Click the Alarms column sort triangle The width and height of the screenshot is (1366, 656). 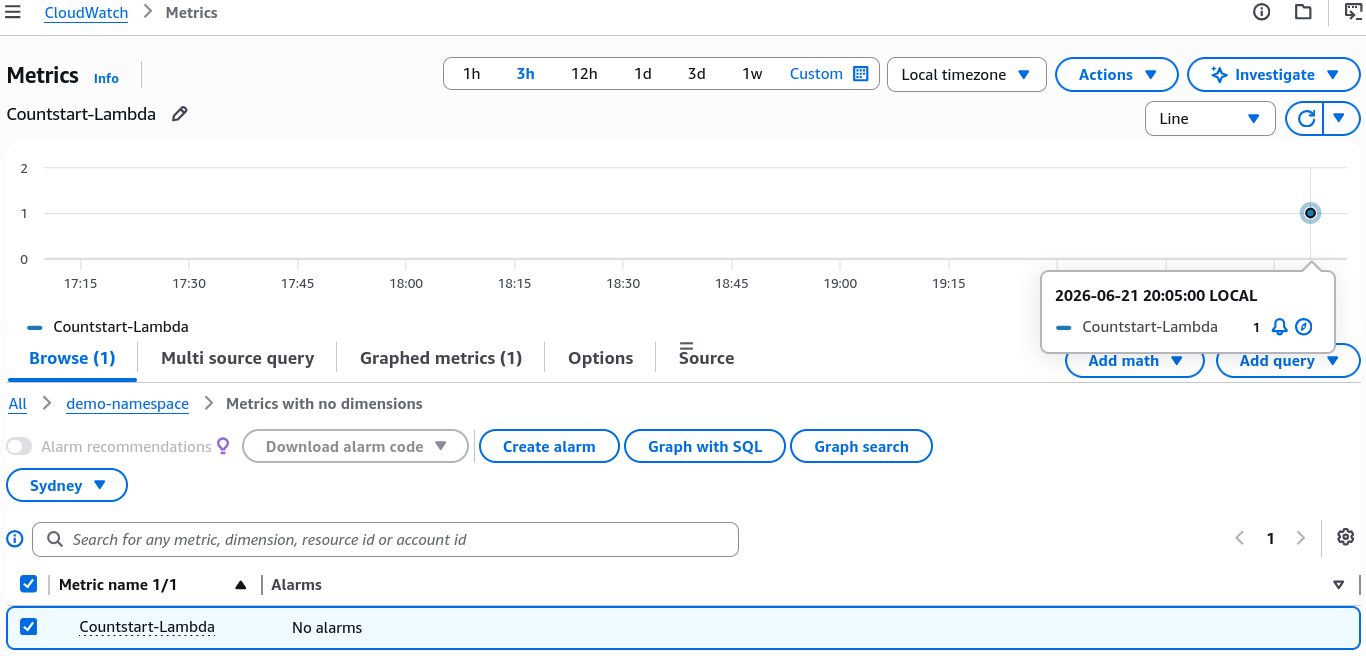tap(1338, 585)
